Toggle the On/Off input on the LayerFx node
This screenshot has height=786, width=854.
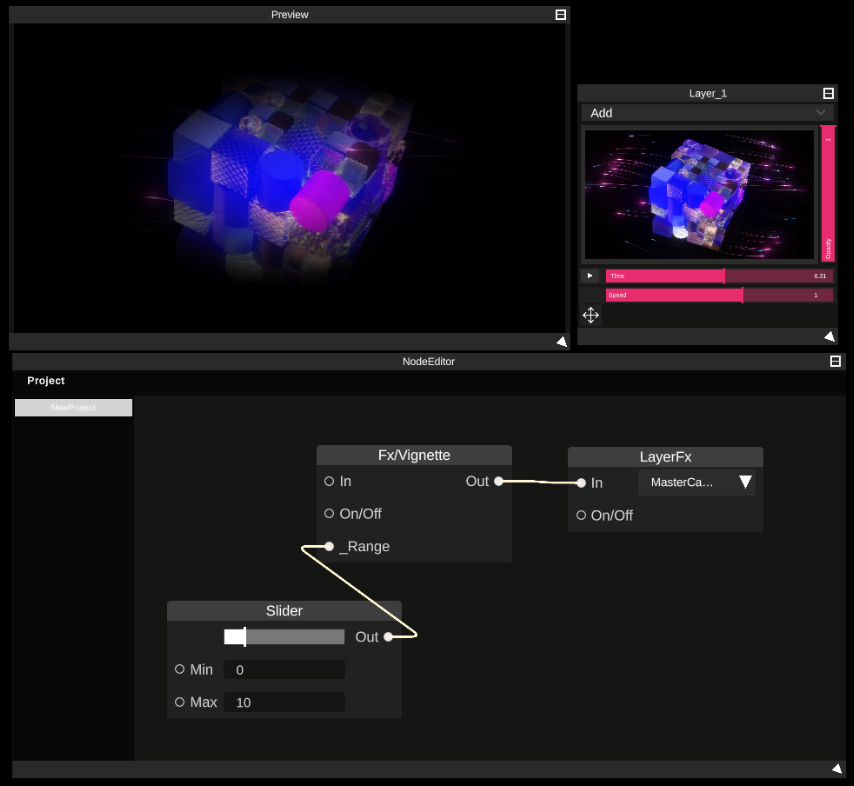581,515
